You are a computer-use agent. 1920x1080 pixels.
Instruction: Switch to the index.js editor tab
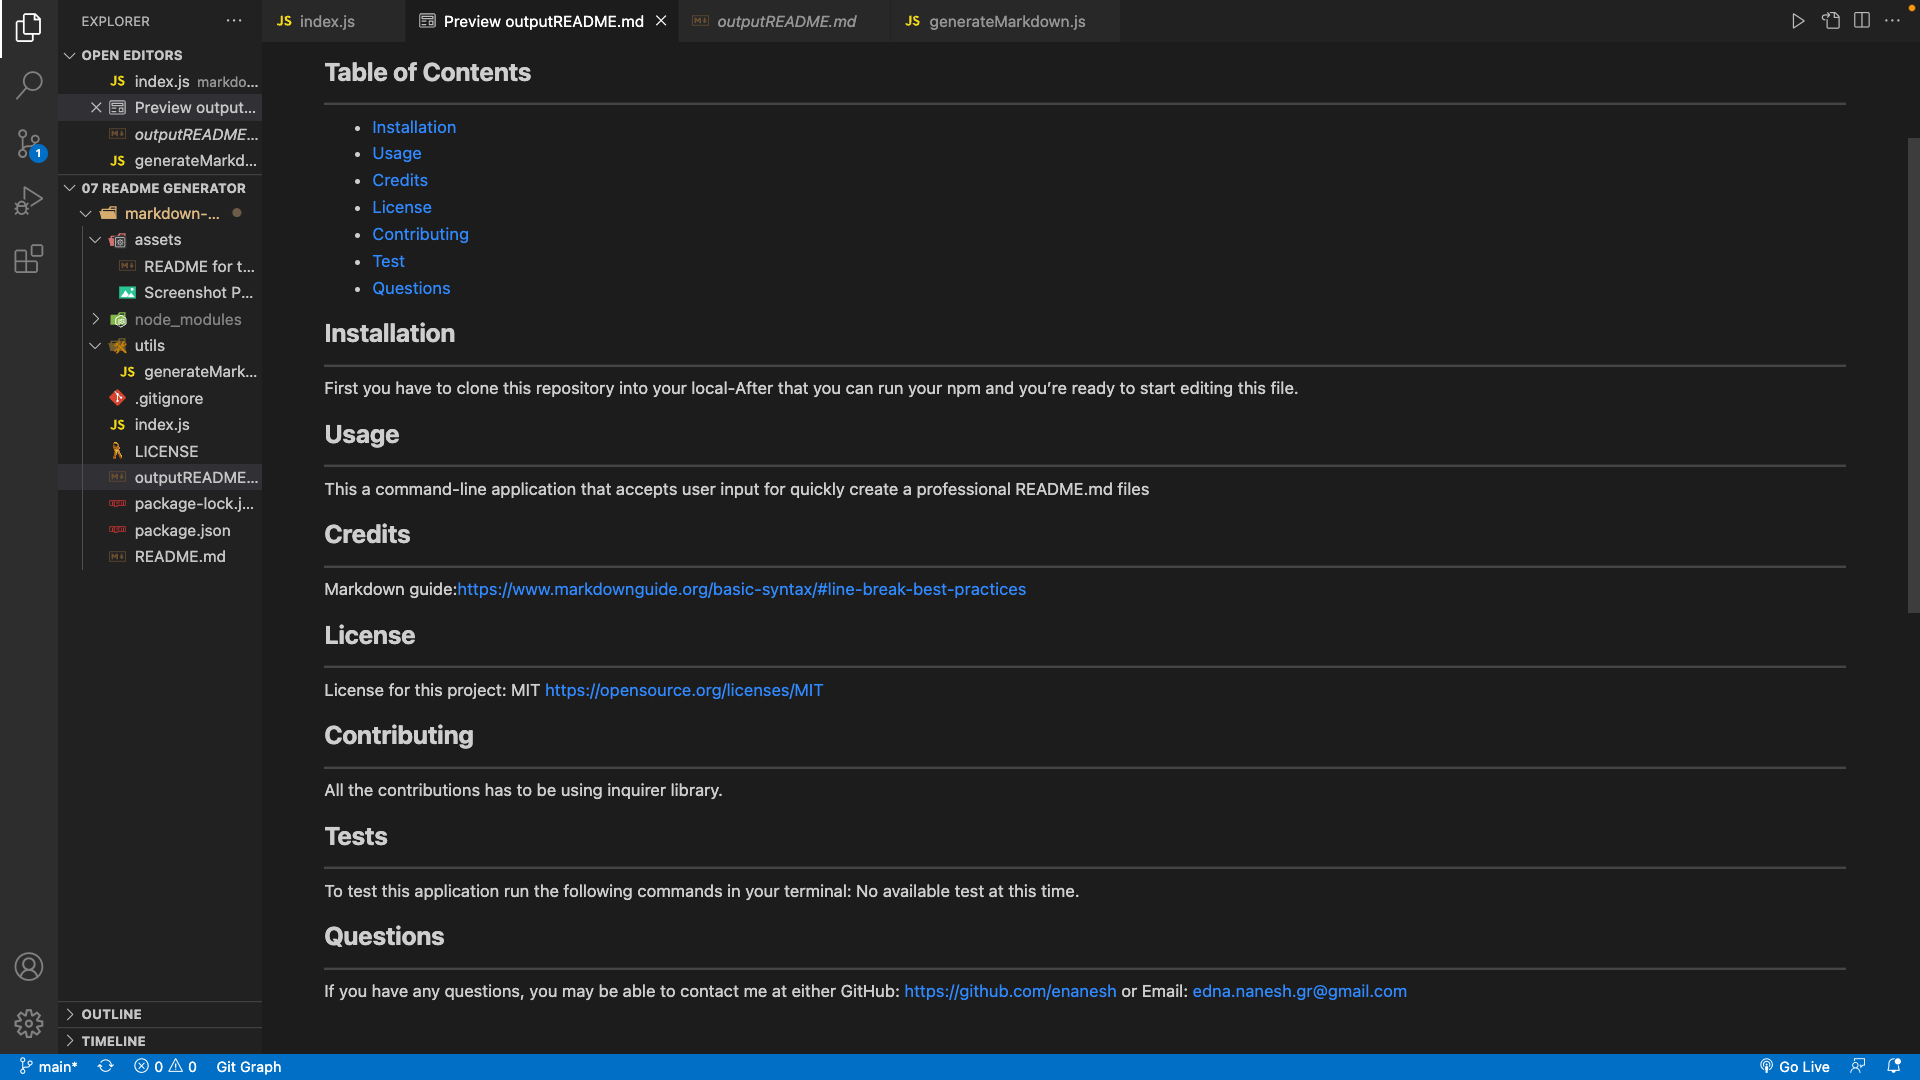pos(326,21)
